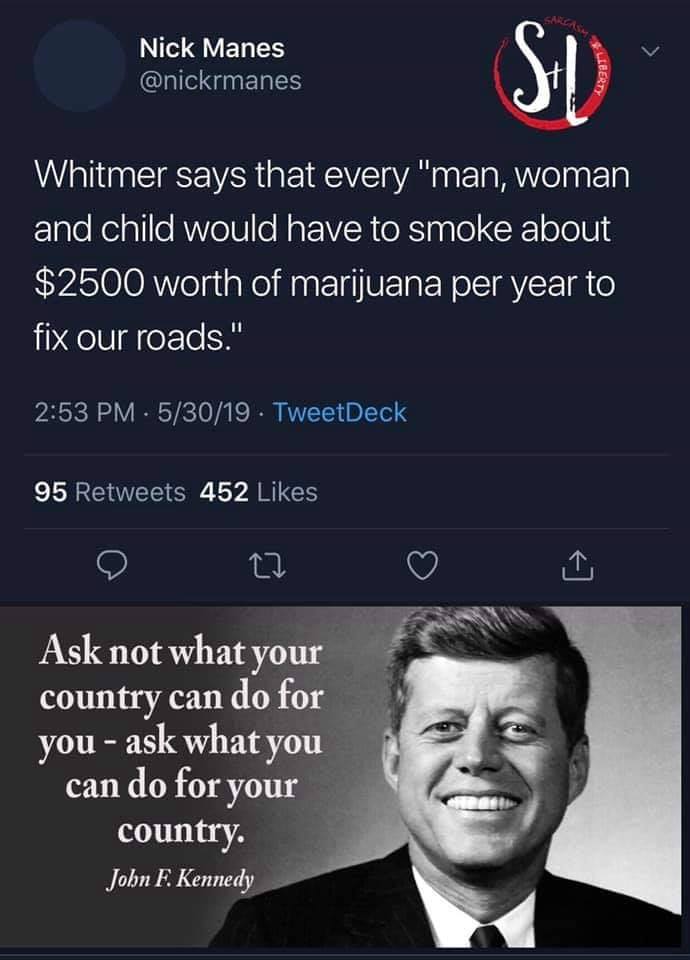The width and height of the screenshot is (690, 960).
Task: Click the reply speech bubble icon
Action: click(113, 566)
